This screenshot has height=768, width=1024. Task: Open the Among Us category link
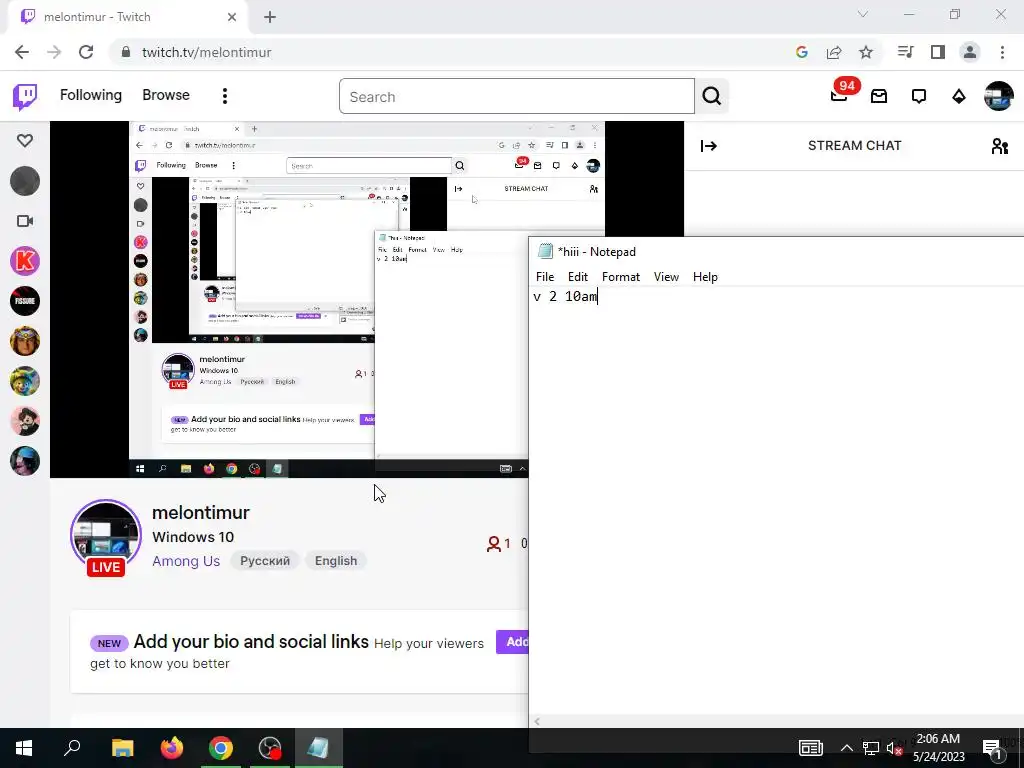pyautogui.click(x=186, y=561)
